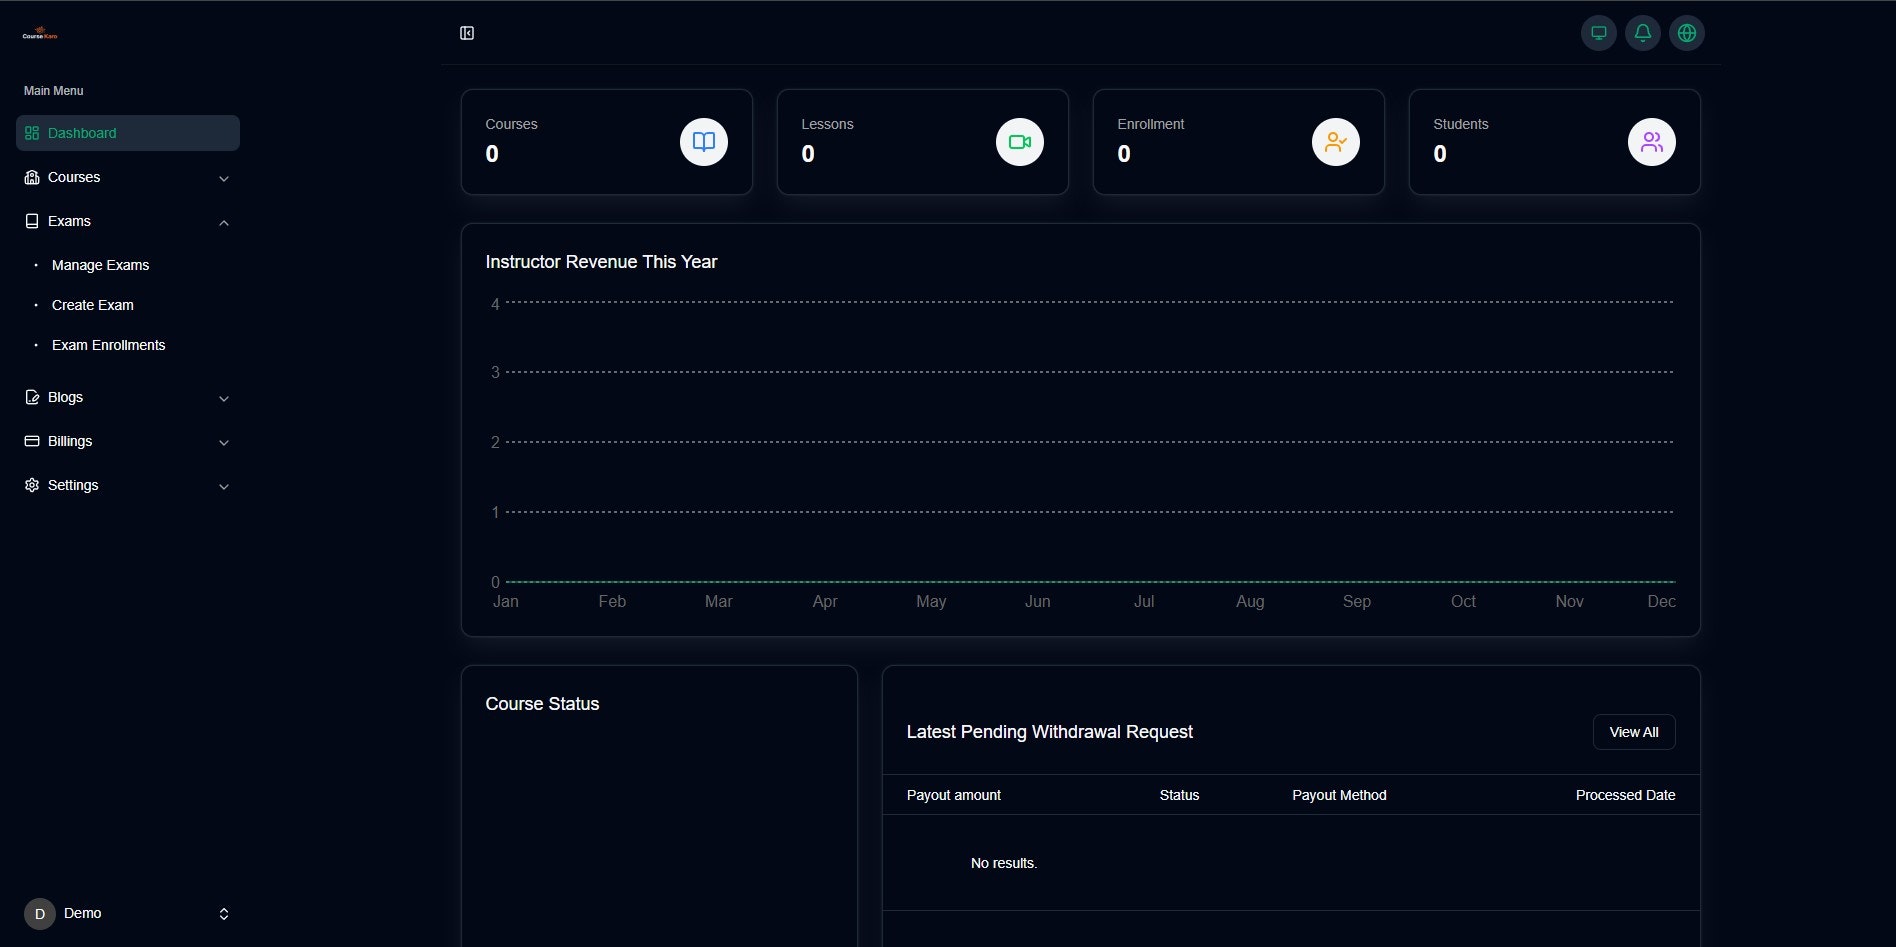Click the Demo user avatar
The image size is (1896, 947).
[40, 914]
